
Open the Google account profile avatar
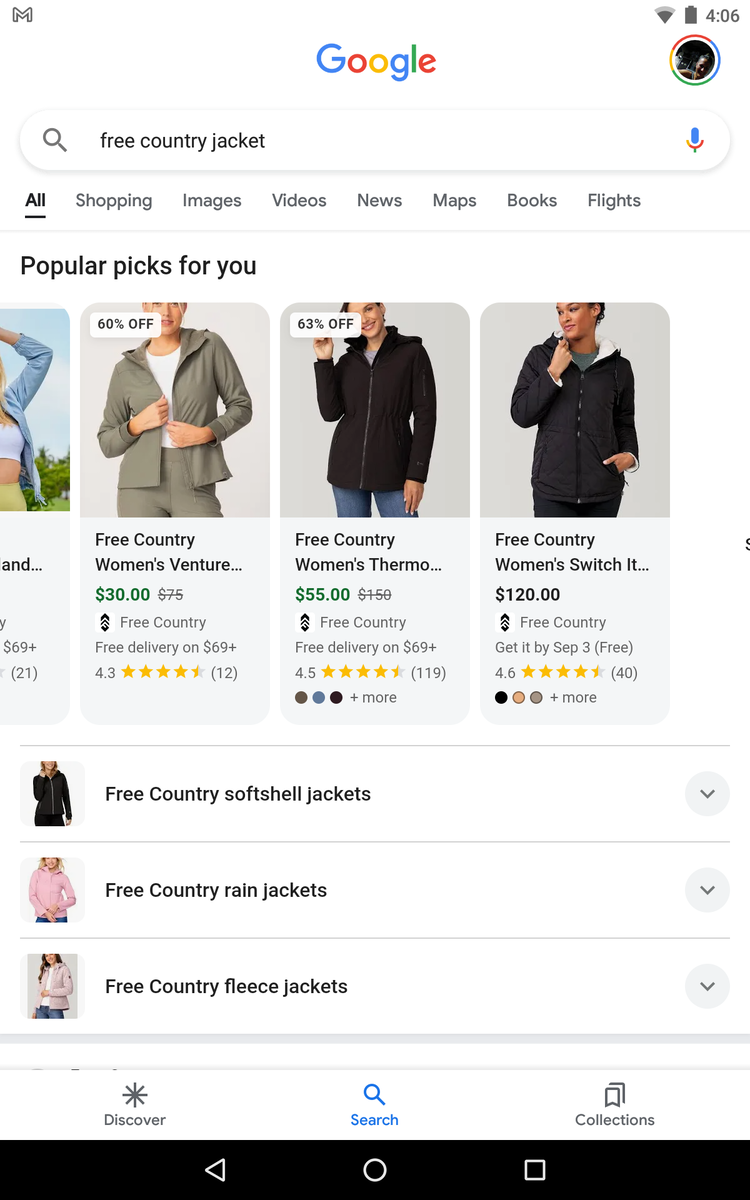694,61
